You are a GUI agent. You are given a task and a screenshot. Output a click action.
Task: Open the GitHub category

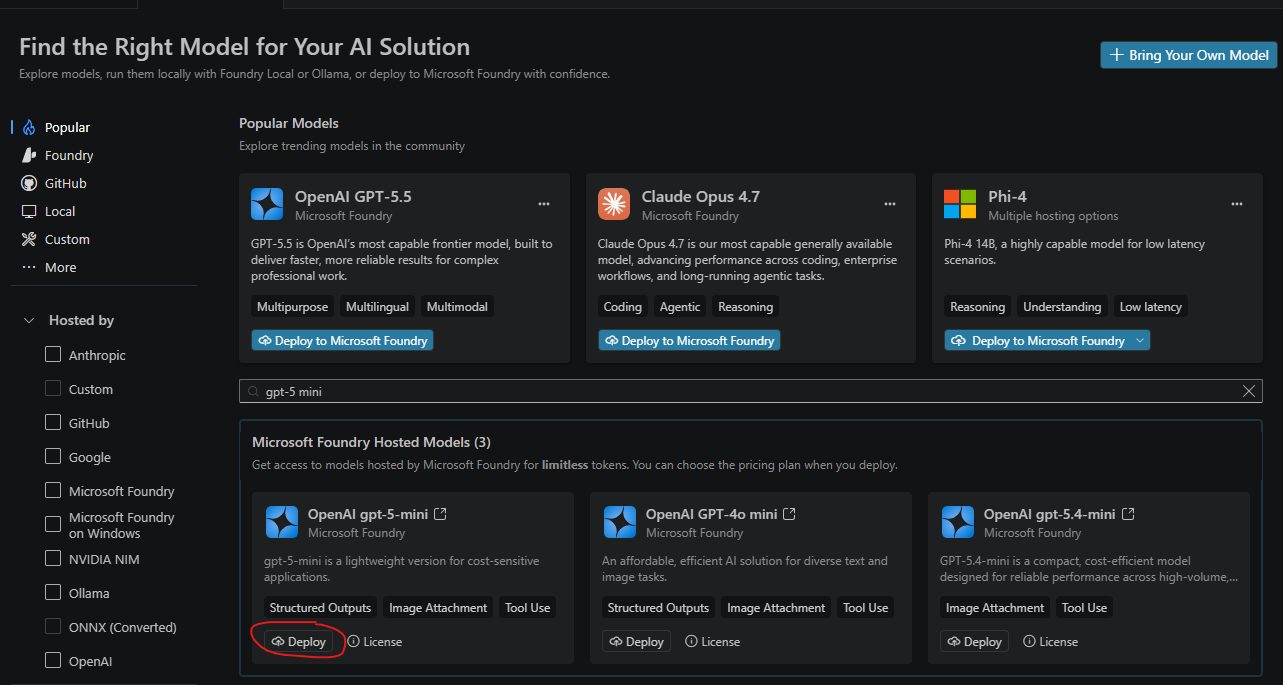[66, 183]
